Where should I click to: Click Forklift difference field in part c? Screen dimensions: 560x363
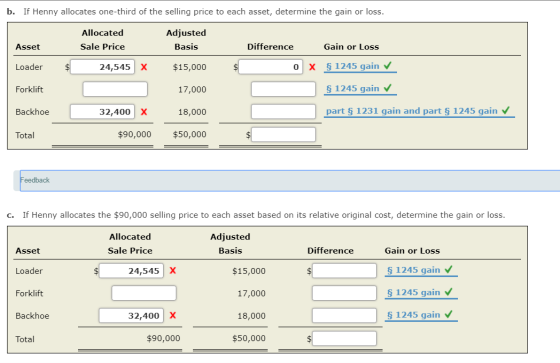[x=344, y=293]
